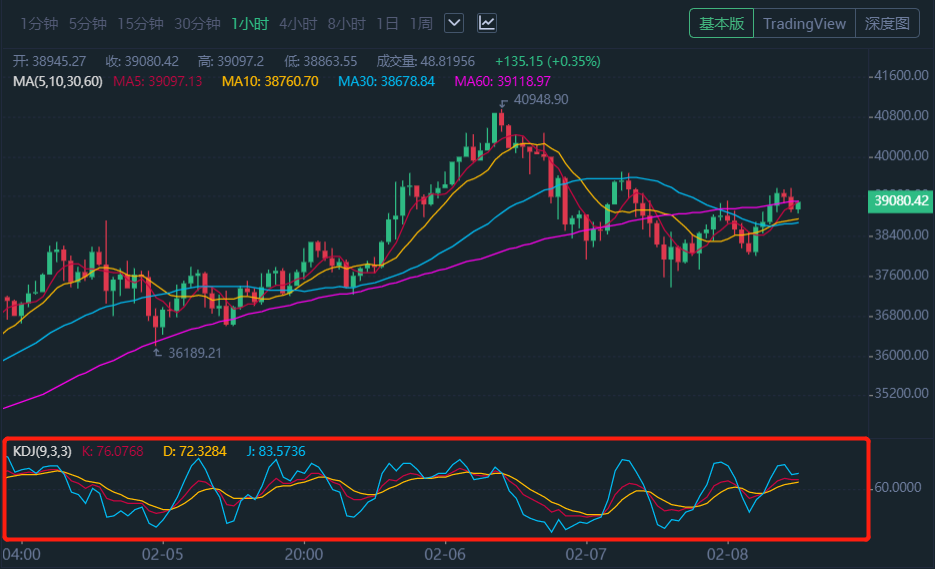Switch to the 5分钟 interval

(87, 23)
